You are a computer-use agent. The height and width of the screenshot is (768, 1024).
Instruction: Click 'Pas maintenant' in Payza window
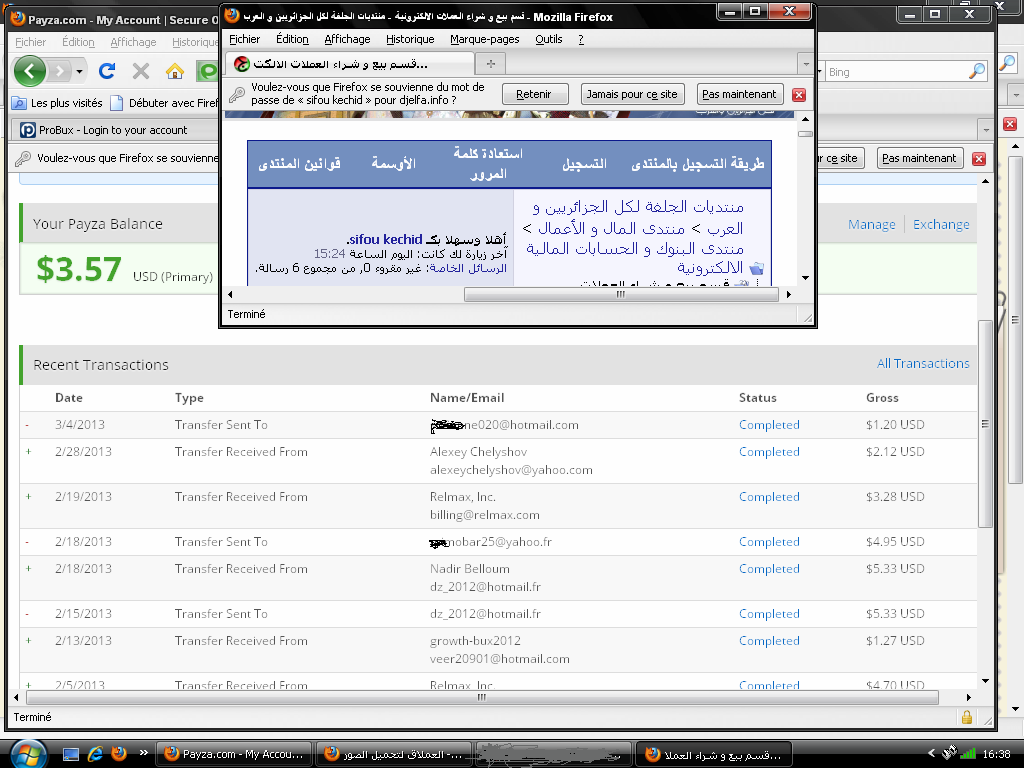click(919, 158)
